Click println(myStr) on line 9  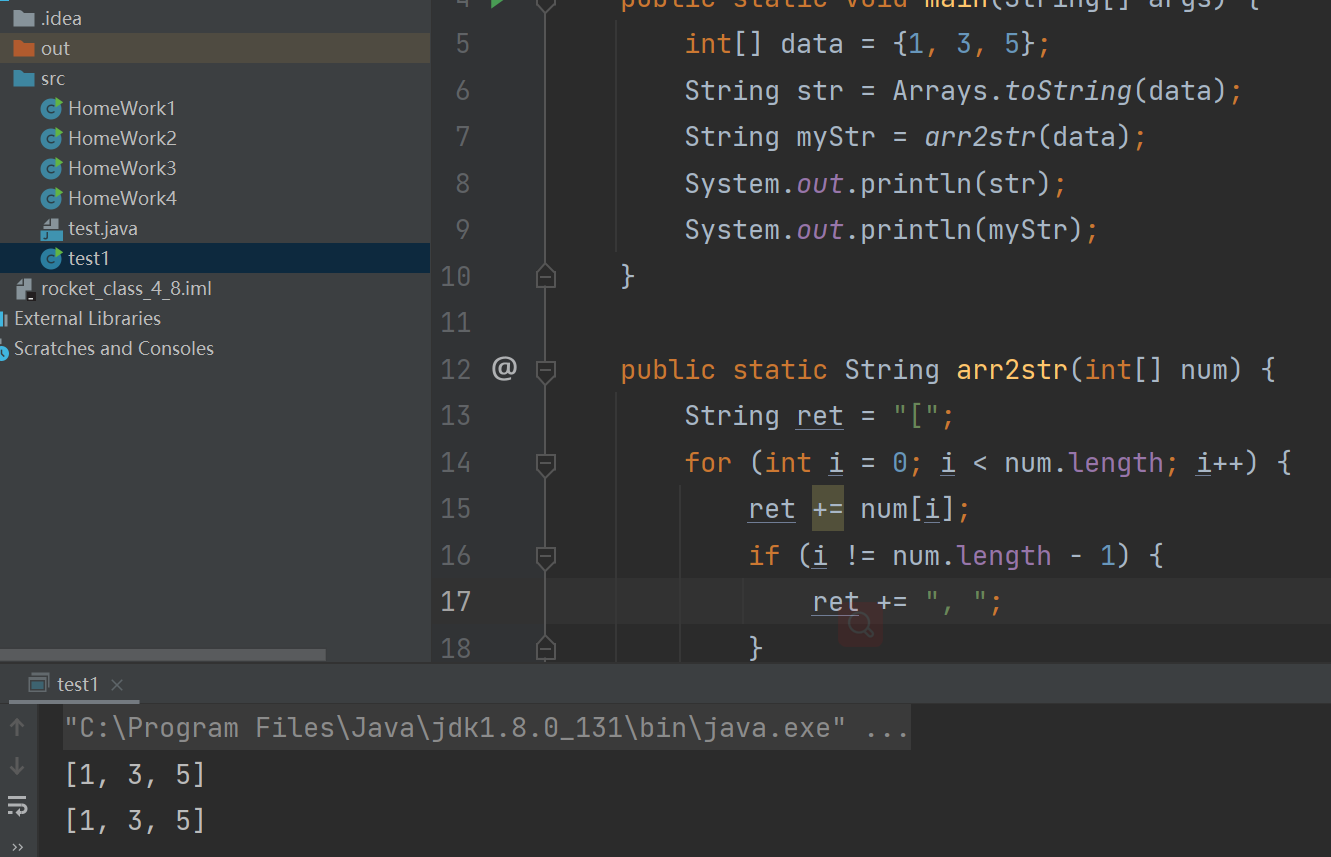coord(972,230)
